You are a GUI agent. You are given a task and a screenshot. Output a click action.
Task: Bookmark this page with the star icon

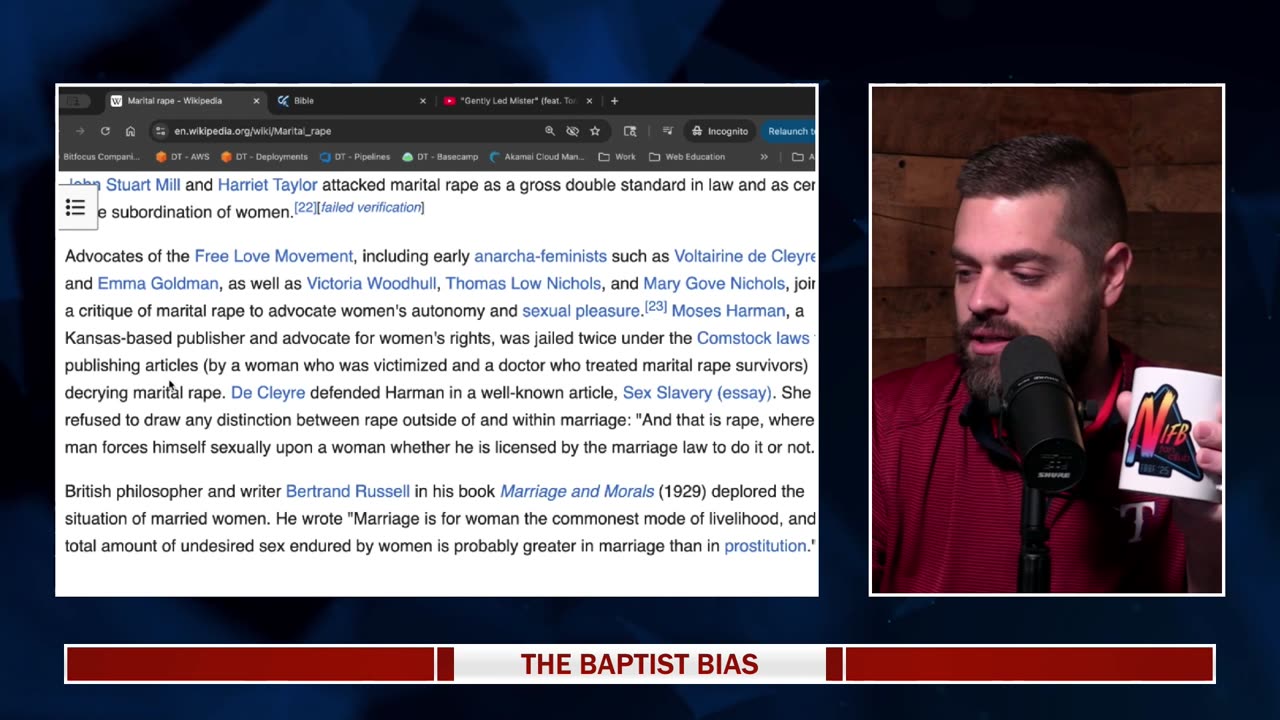595,131
